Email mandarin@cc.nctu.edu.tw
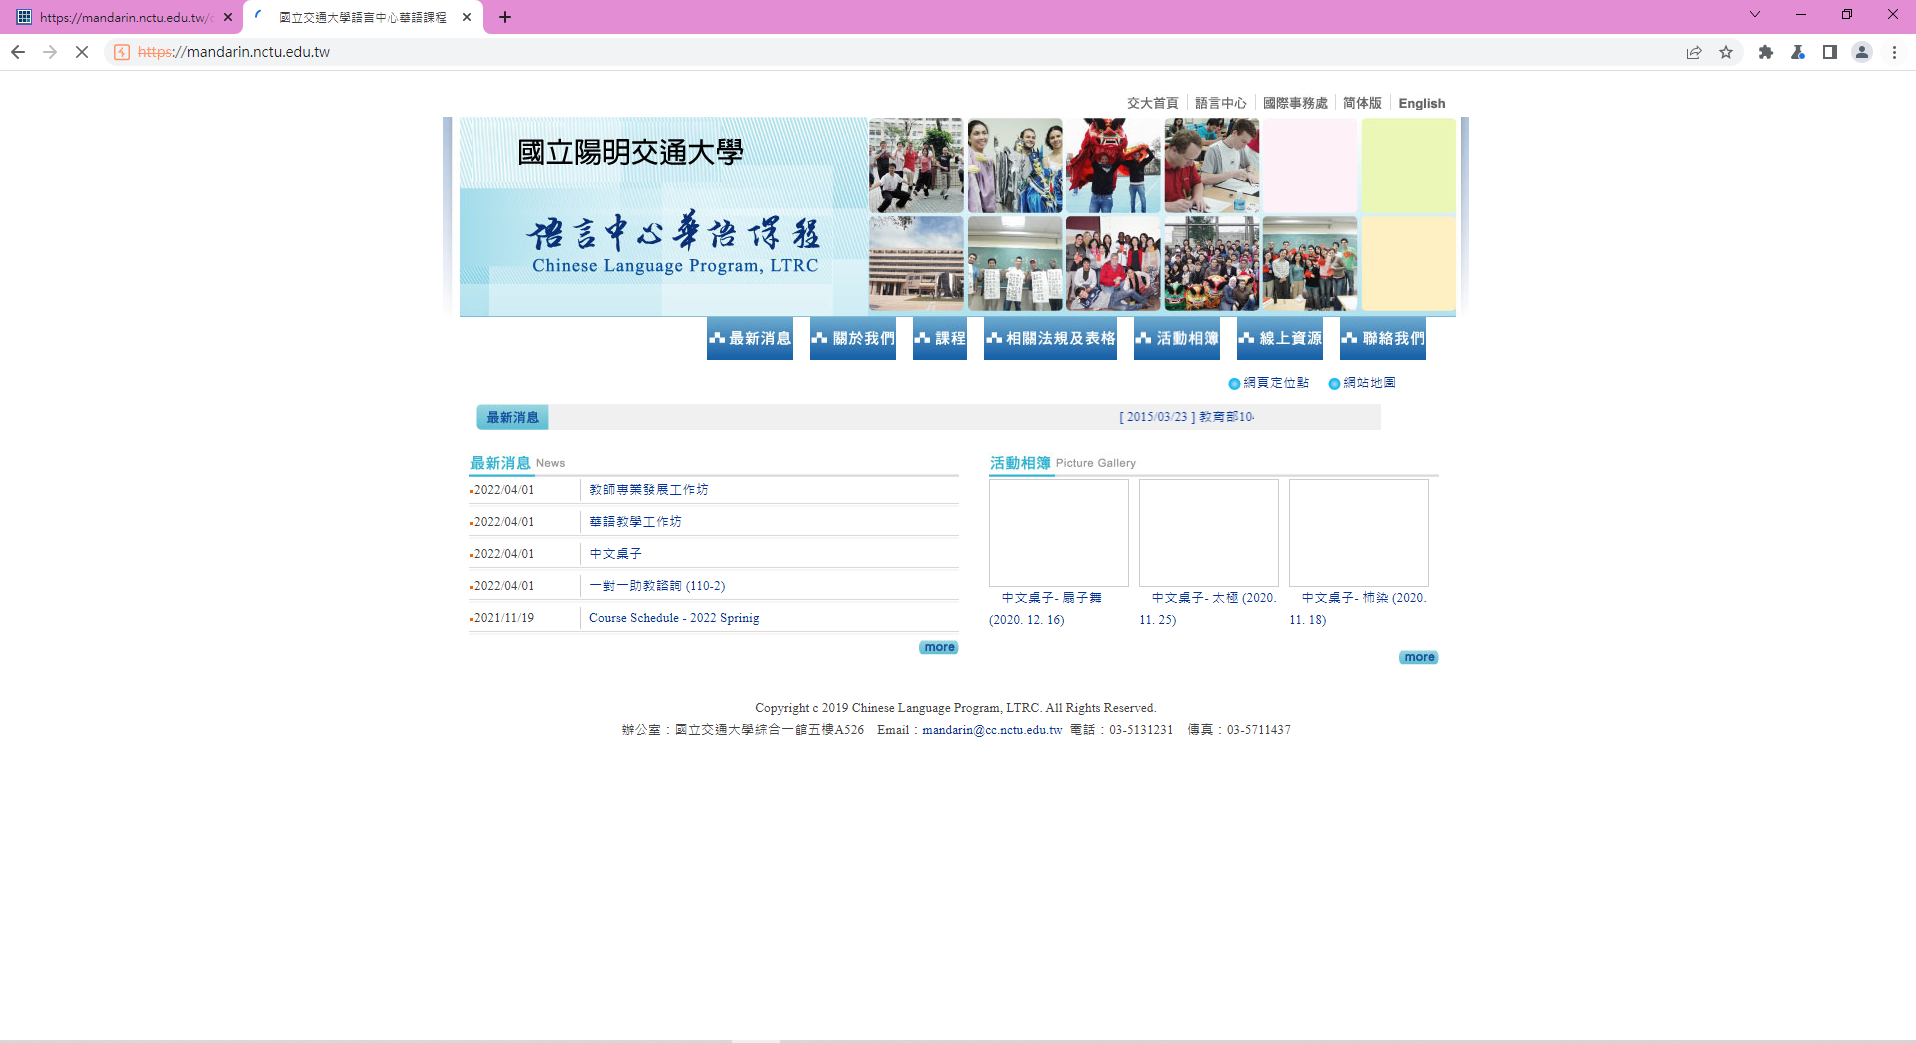Image resolution: width=1916 pixels, height=1043 pixels. (992, 730)
